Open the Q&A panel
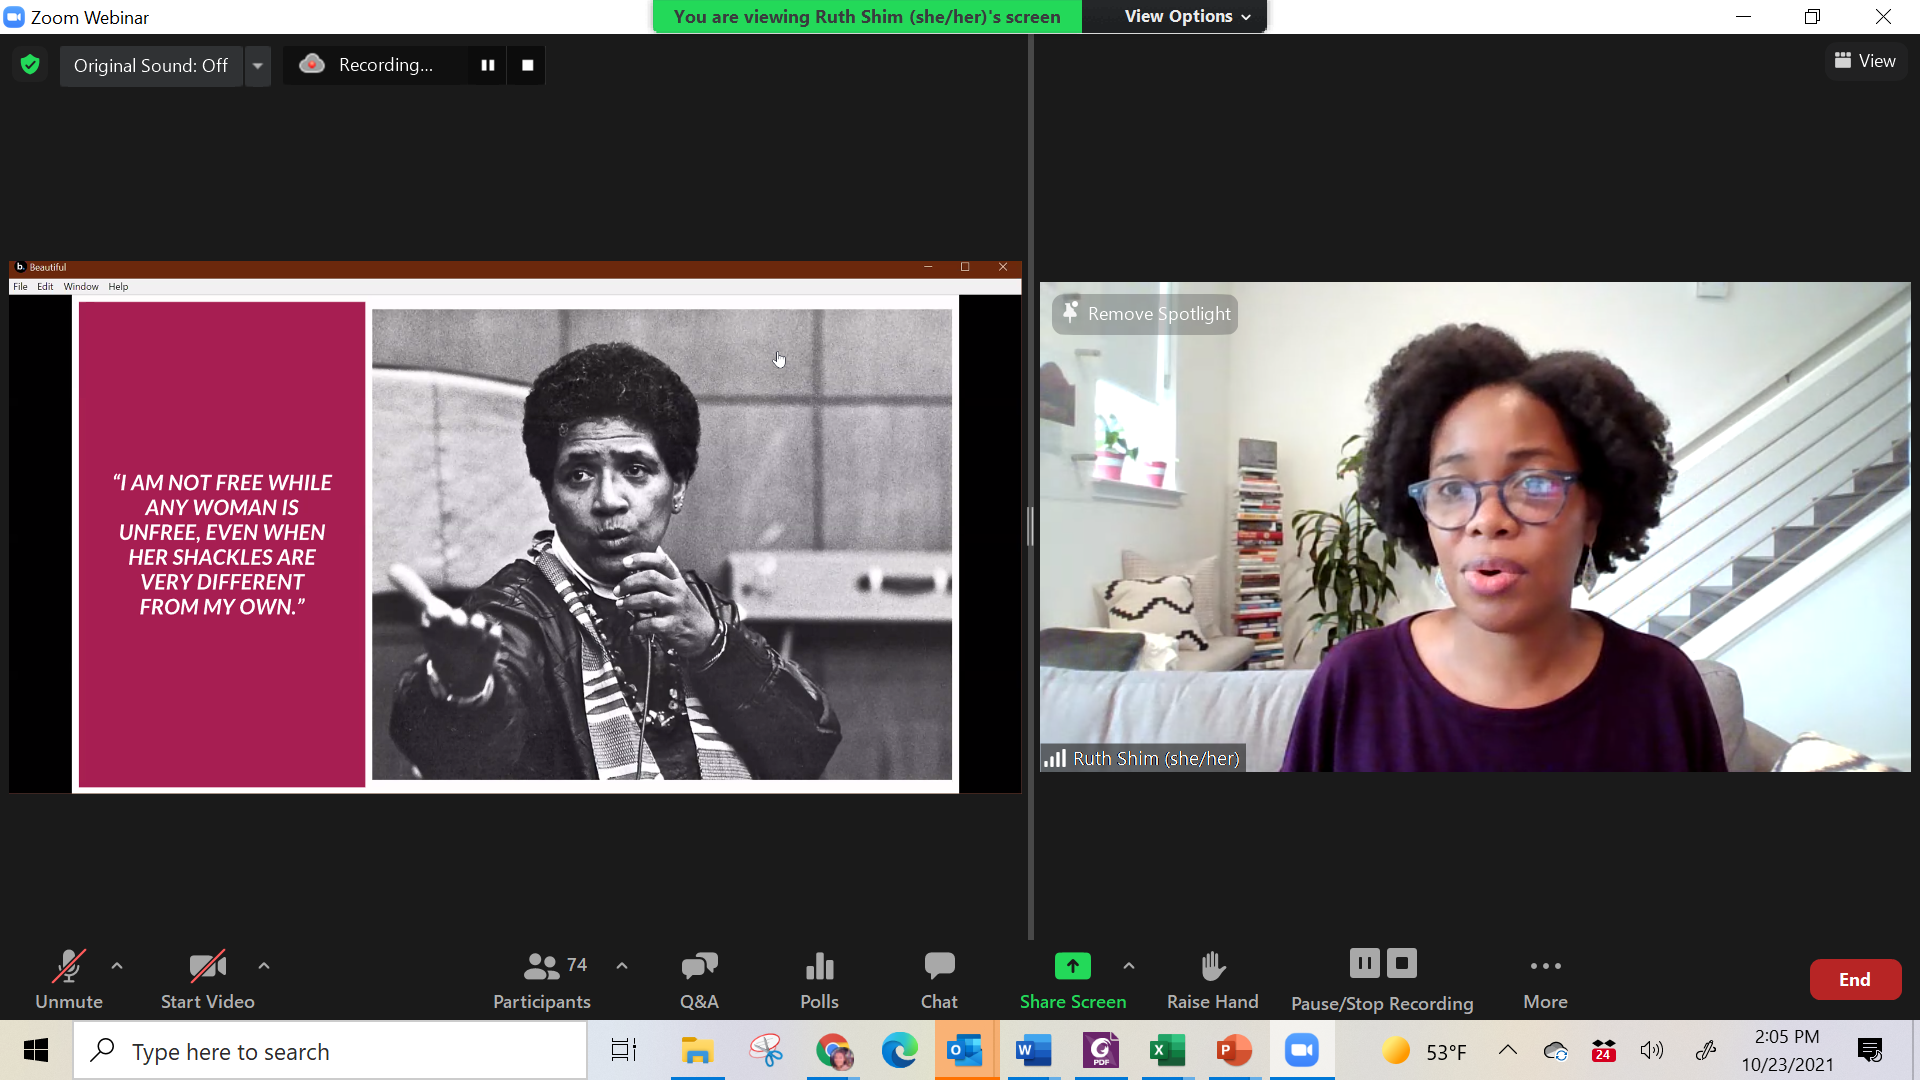This screenshot has width=1920, height=1080. pyautogui.click(x=699, y=967)
